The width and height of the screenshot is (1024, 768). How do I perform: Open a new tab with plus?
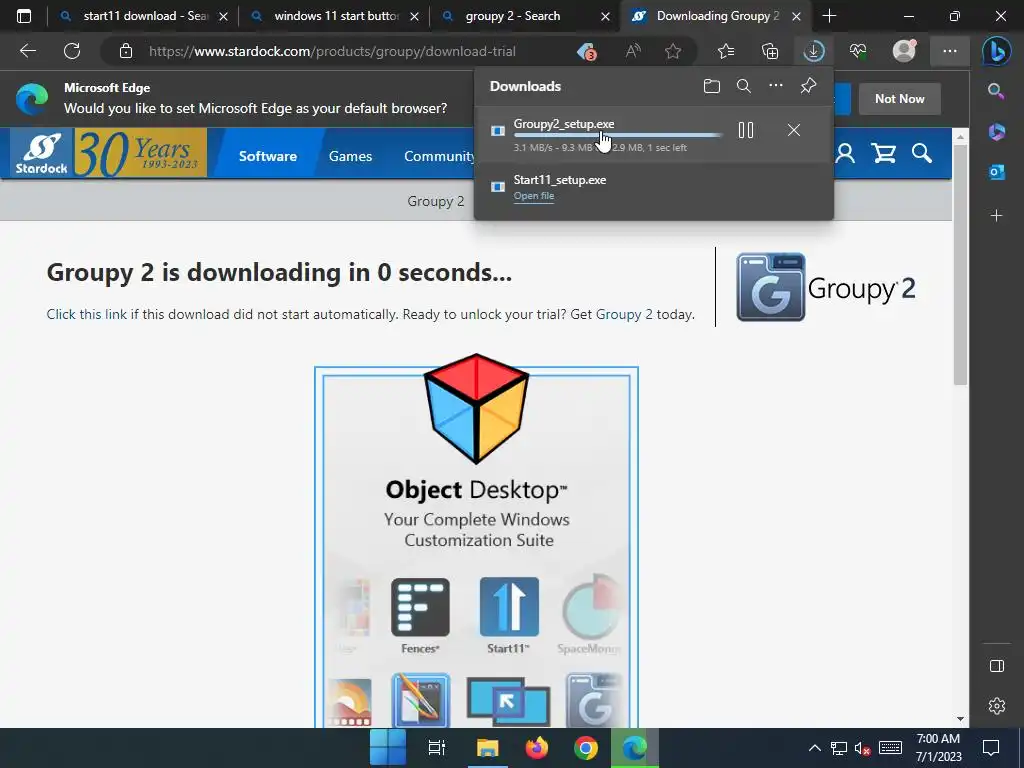point(829,16)
